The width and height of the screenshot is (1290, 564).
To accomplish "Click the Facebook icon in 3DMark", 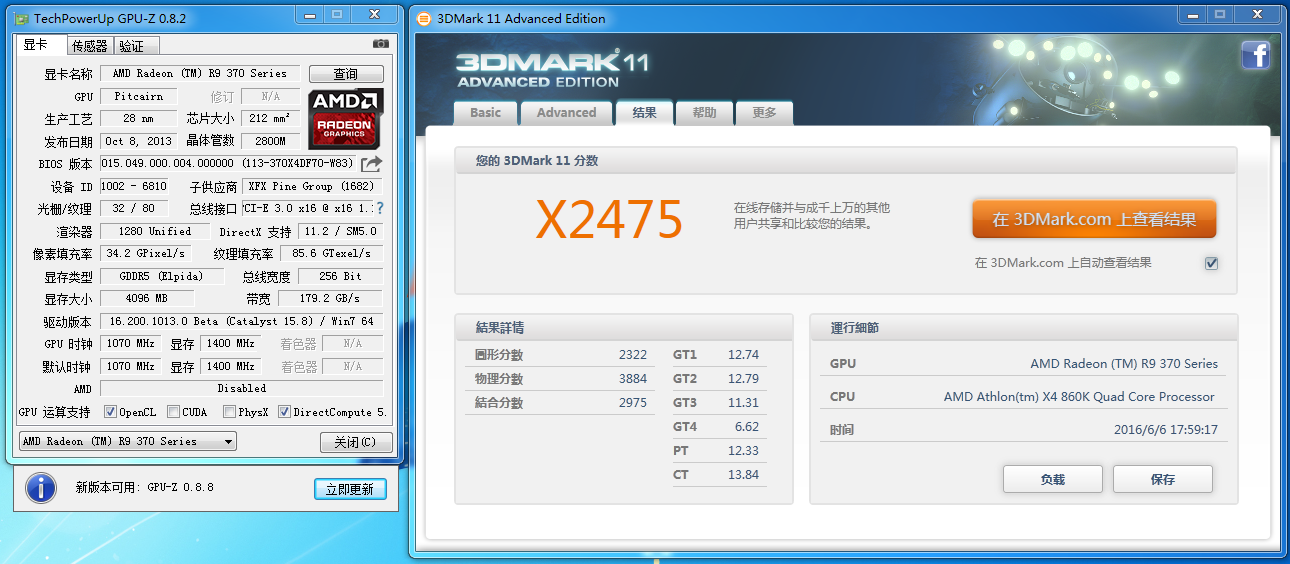I will click(x=1256, y=55).
